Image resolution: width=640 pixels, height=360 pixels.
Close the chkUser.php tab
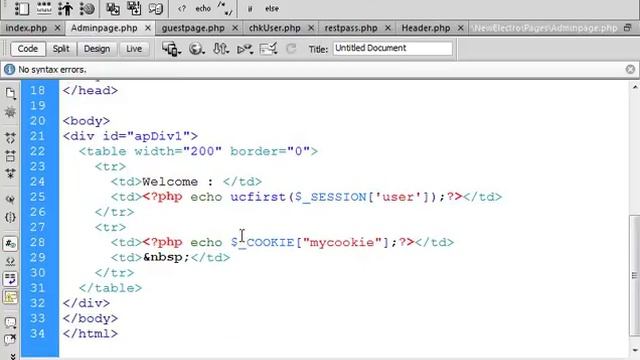pos(311,28)
